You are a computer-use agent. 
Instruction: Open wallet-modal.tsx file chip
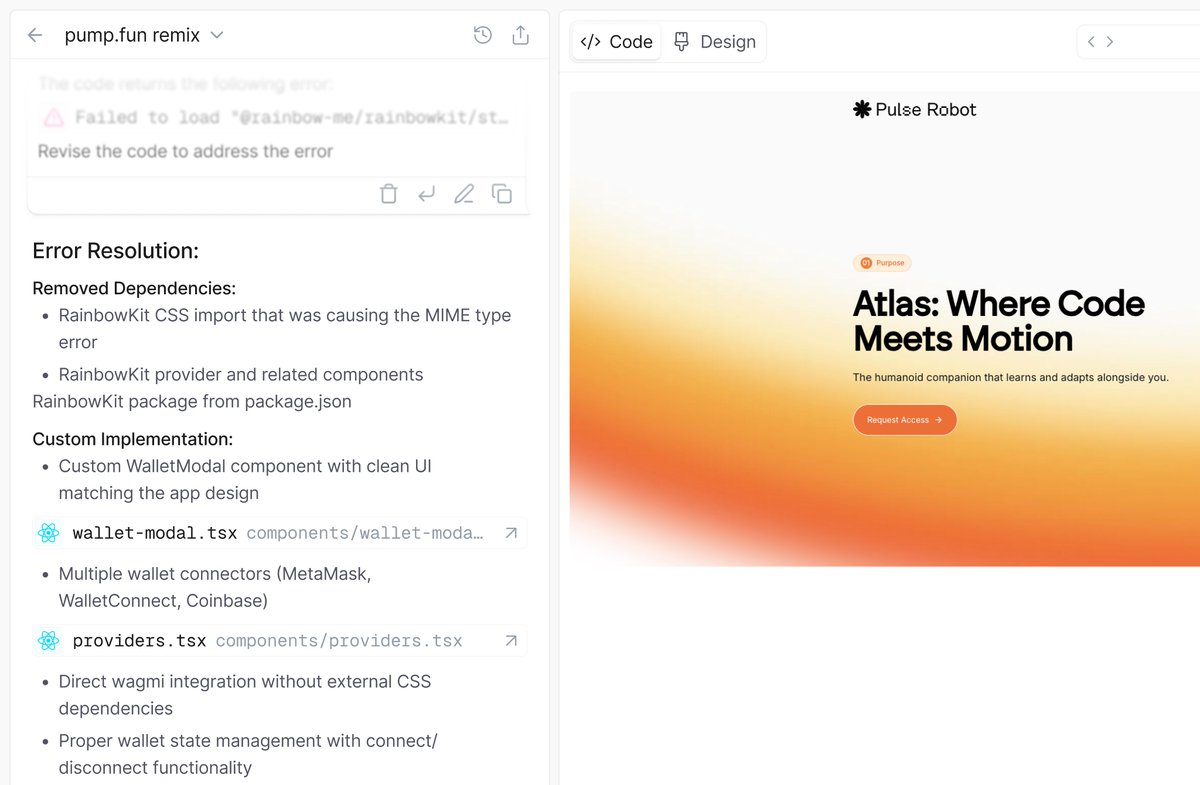point(279,533)
